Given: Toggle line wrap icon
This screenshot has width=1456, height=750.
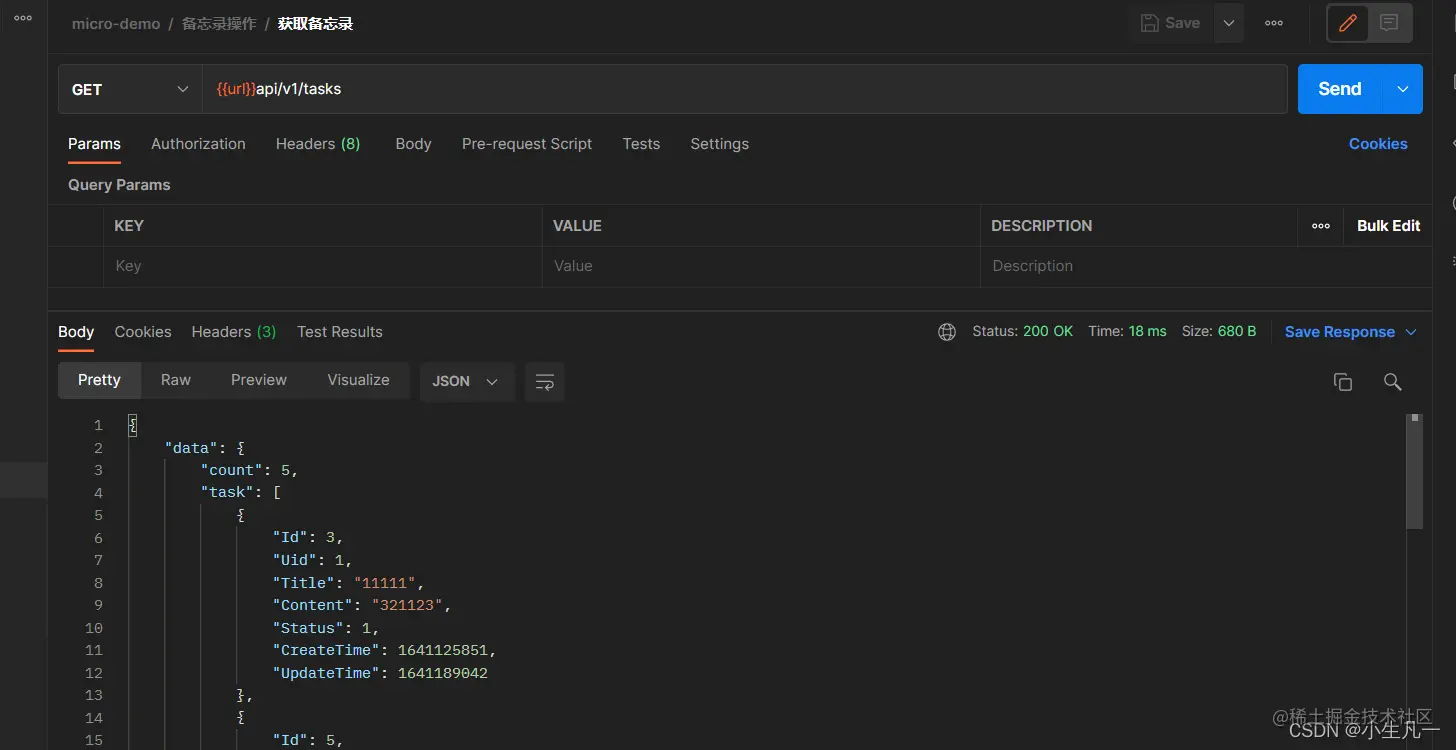Looking at the screenshot, I should (x=545, y=382).
